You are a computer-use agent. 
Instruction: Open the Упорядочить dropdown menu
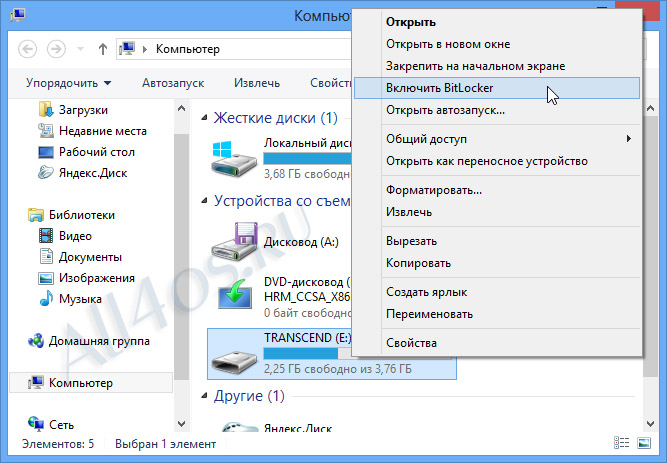point(68,83)
